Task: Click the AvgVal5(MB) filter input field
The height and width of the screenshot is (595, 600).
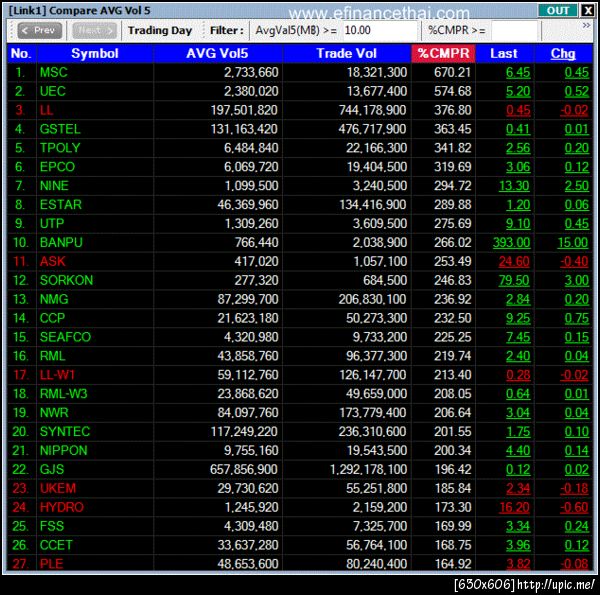Action: 380,30
